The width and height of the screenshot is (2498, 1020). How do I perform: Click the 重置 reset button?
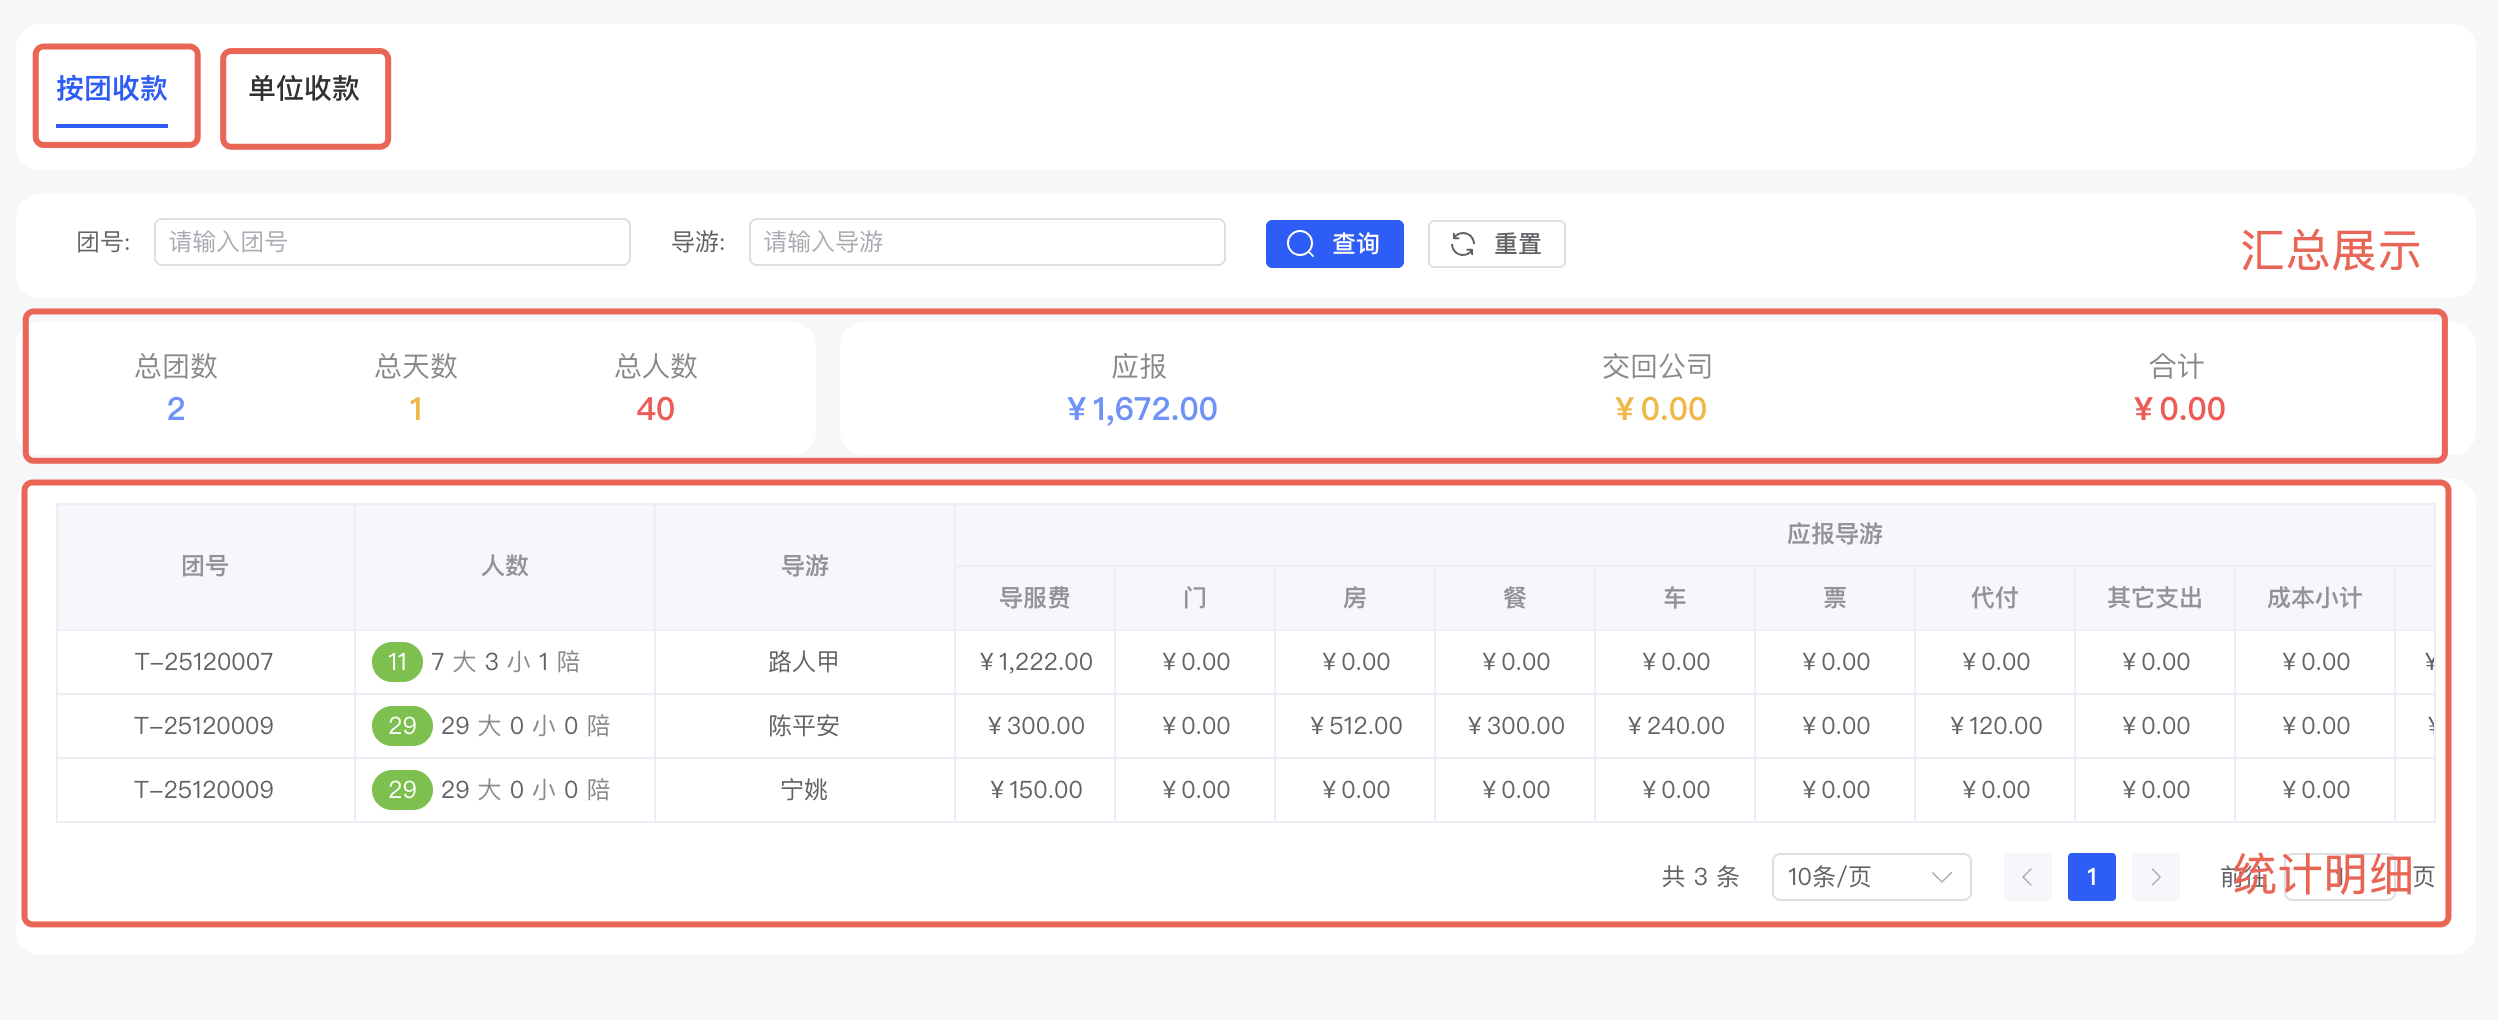[x=1496, y=244]
